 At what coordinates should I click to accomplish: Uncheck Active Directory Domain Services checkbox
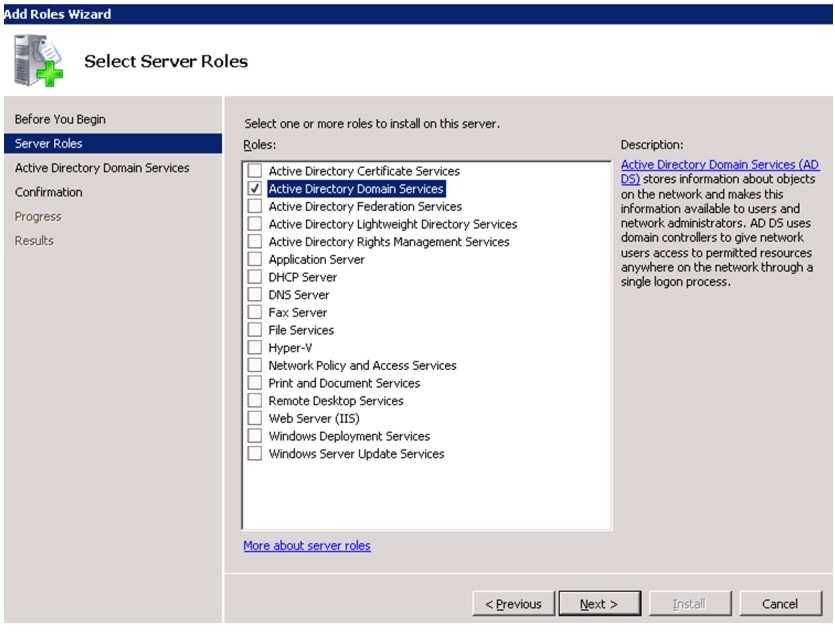pos(255,188)
